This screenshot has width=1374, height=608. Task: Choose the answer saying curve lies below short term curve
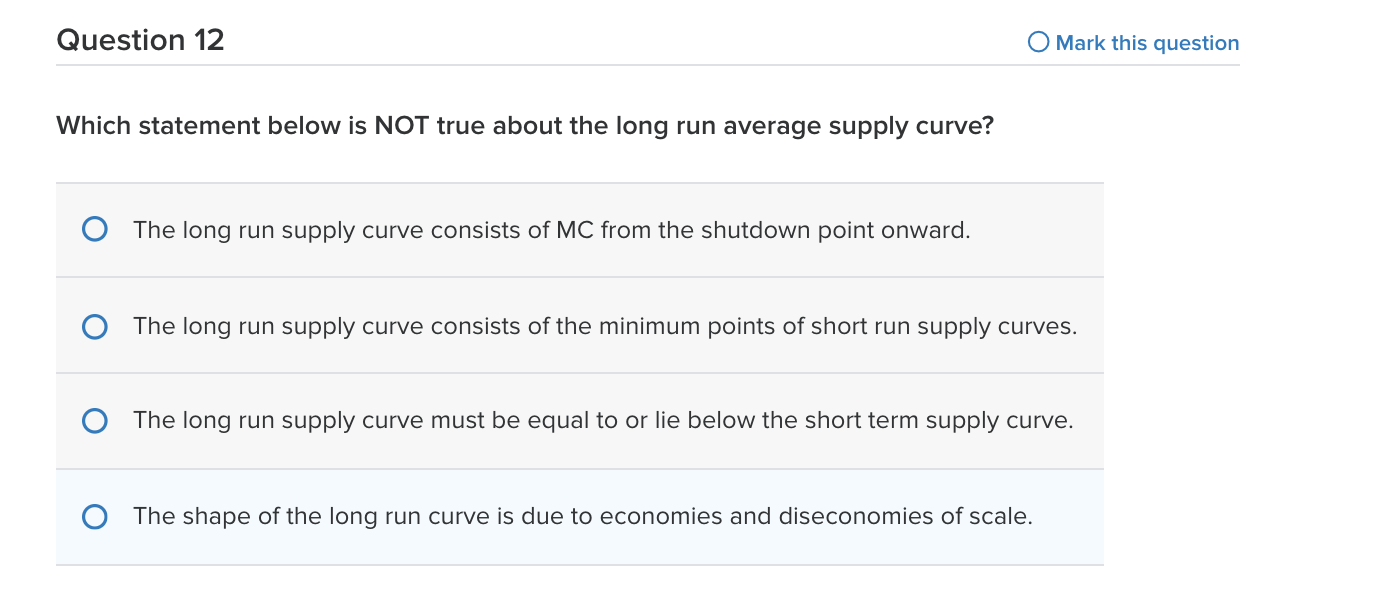pyautogui.click(x=602, y=420)
